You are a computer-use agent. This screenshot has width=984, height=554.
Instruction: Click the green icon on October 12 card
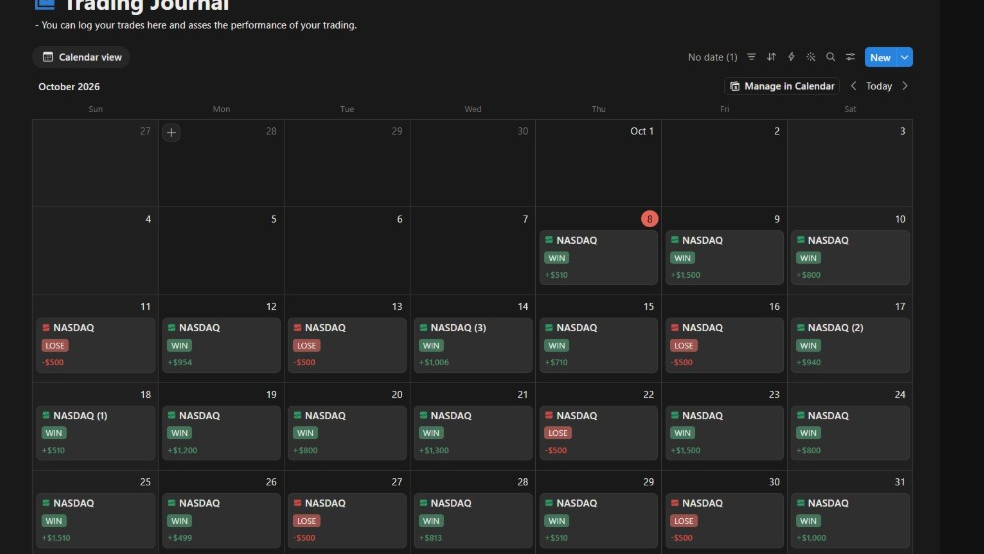click(171, 328)
